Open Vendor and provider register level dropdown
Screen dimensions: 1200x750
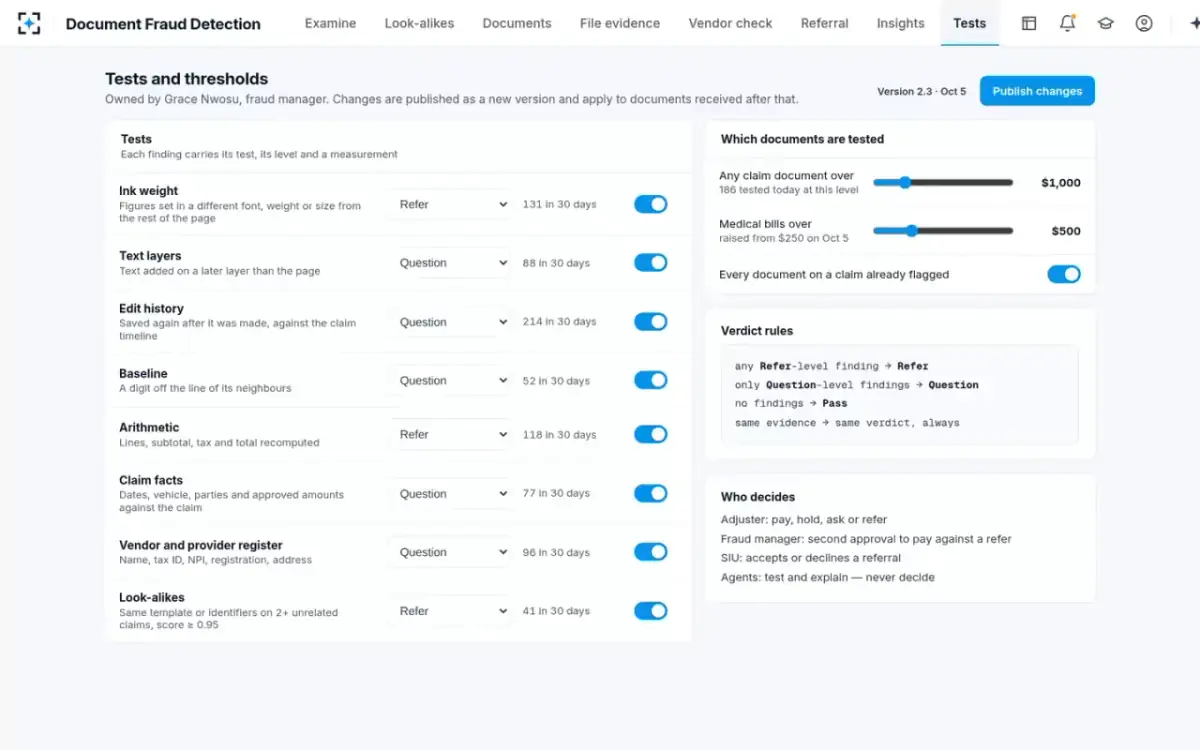(x=452, y=552)
